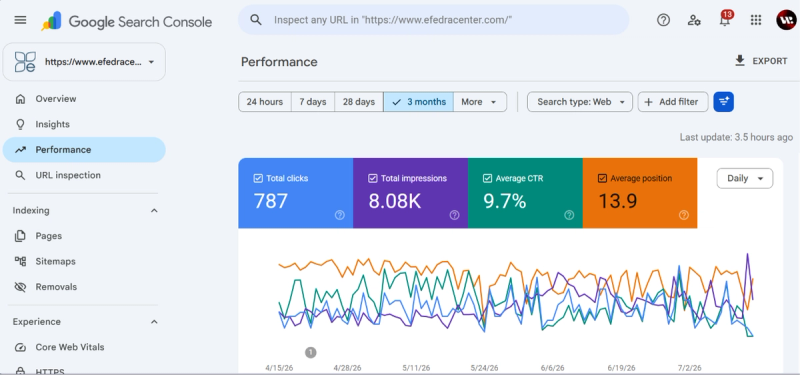This screenshot has height=375, width=800.
Task: Select the 3 months date range
Action: [x=418, y=102]
